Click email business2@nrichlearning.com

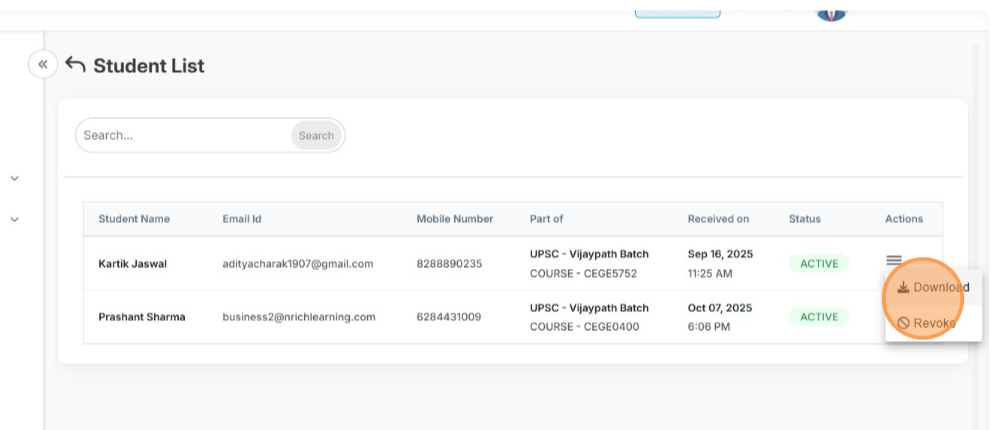point(299,317)
